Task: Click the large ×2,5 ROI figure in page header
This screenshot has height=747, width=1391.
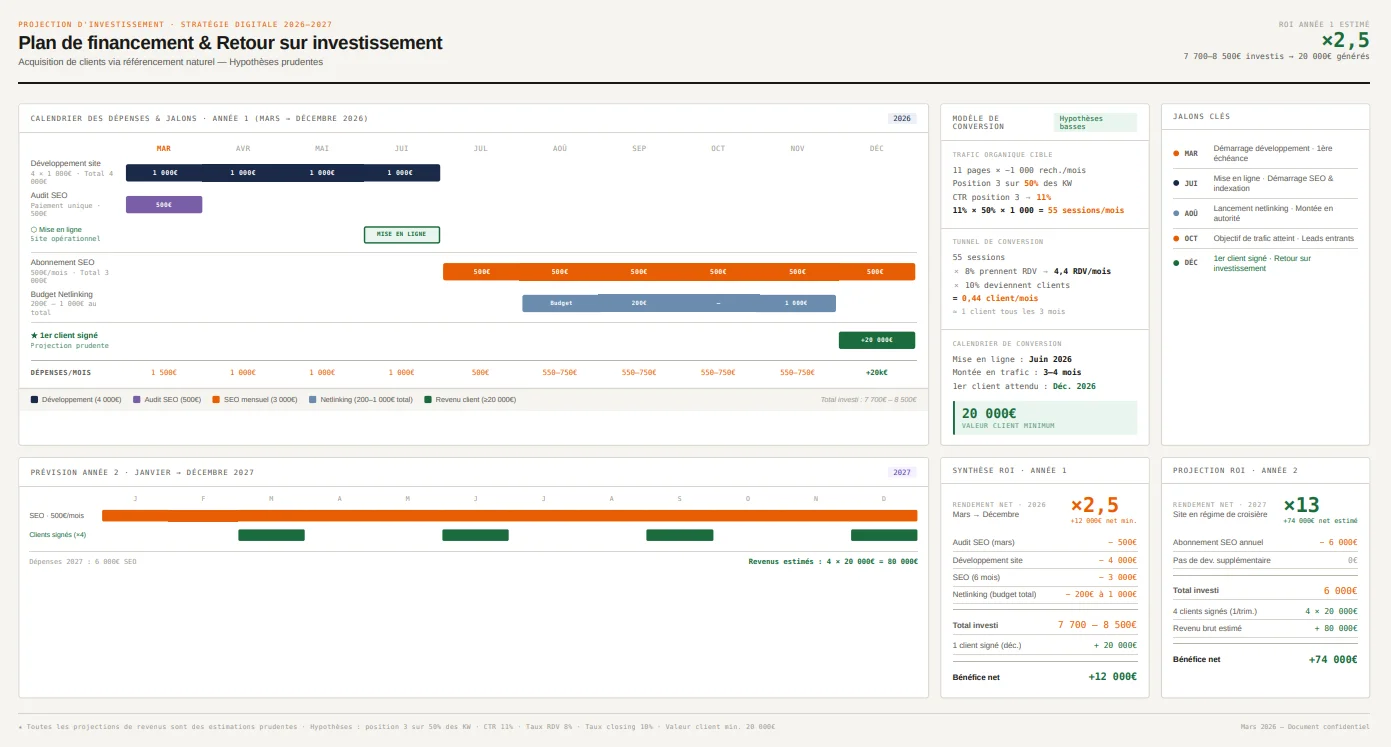Action: tap(1345, 40)
